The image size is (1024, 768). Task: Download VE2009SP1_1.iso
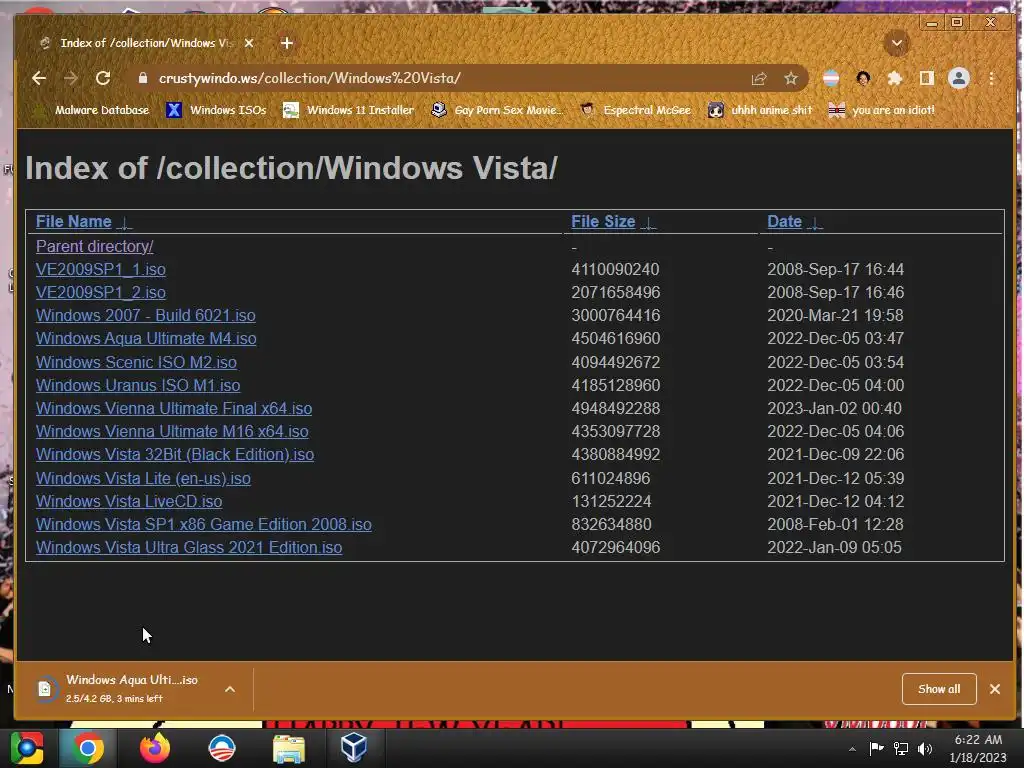(101, 269)
